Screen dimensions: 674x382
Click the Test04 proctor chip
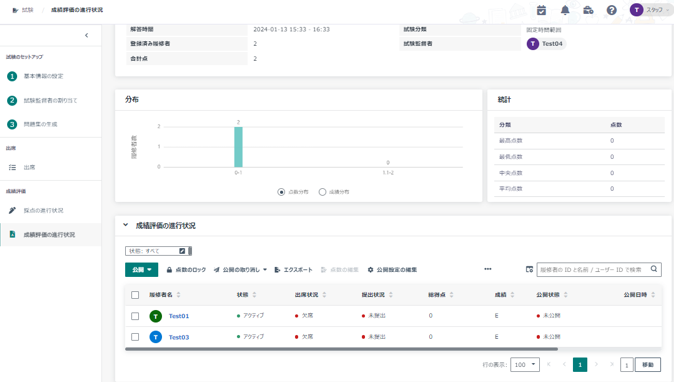546,43
